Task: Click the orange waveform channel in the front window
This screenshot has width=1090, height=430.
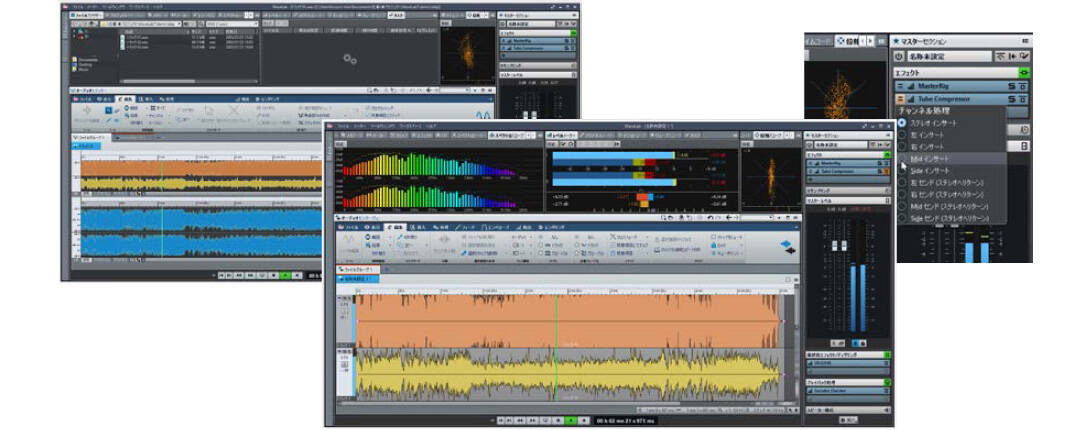Action: (x=567, y=321)
